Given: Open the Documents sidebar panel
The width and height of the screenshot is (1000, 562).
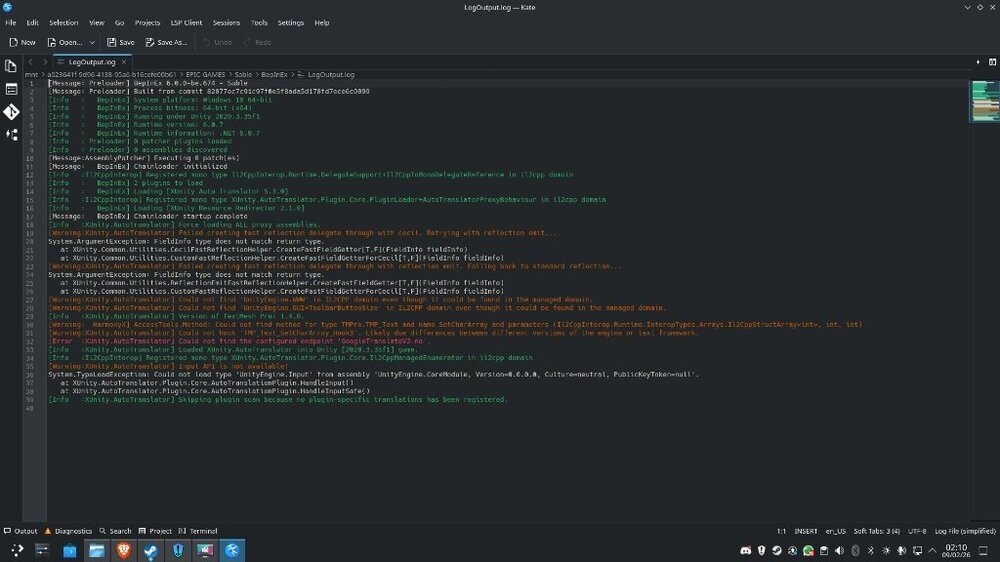Looking at the screenshot, I should point(11,66).
